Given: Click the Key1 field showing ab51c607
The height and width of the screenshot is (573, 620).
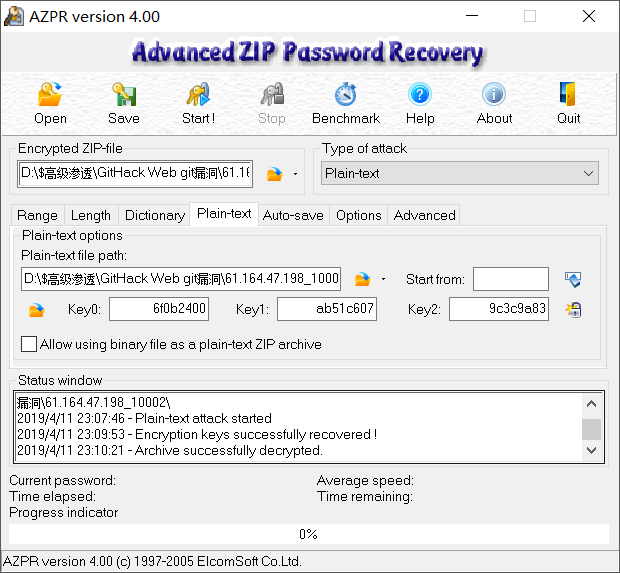Looking at the screenshot, I should (327, 309).
